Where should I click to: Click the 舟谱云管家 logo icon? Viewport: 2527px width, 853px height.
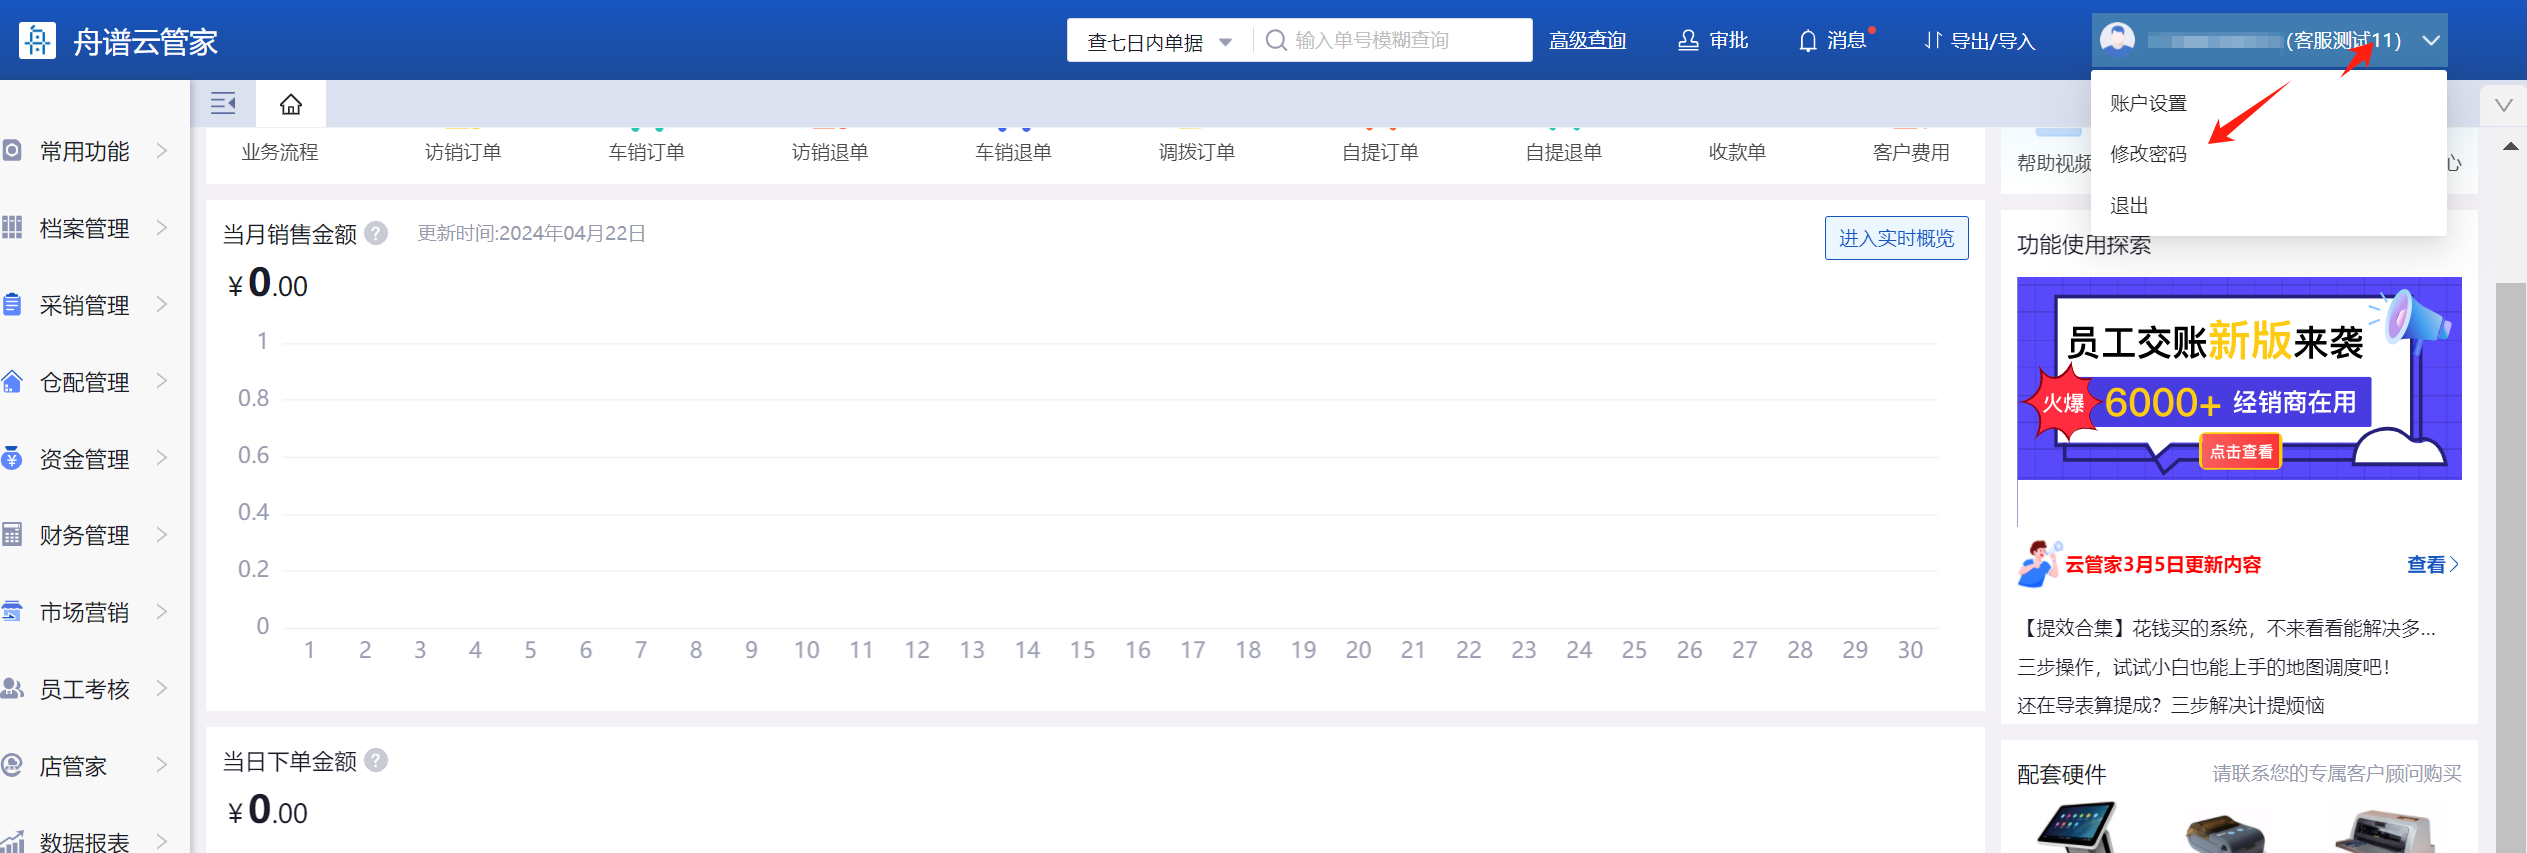tap(37, 41)
